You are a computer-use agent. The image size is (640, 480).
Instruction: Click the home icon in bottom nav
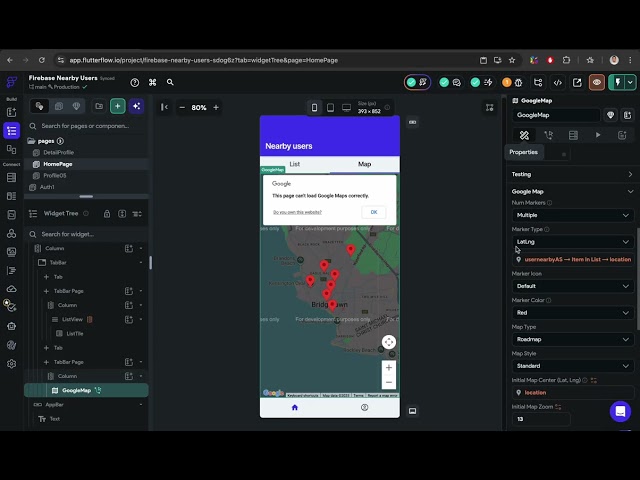(x=295, y=407)
